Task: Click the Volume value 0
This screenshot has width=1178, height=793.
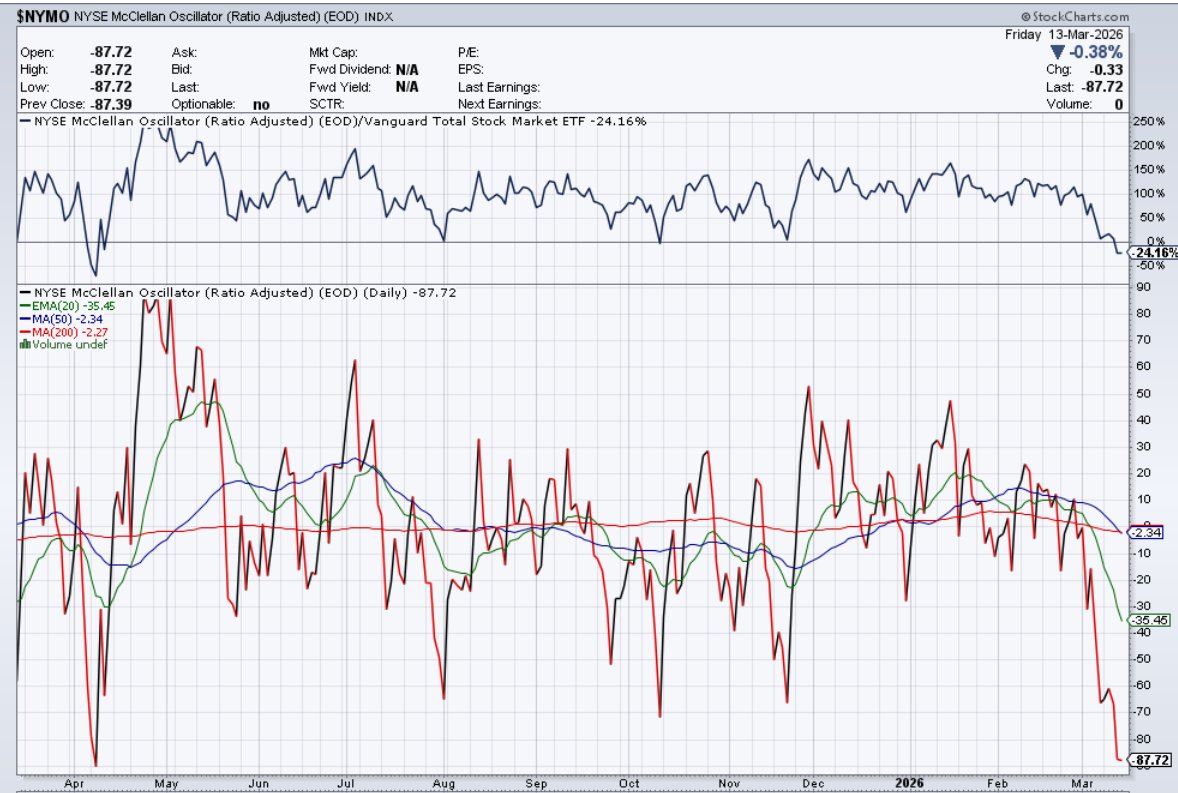Action: pyautogui.click(x=1119, y=104)
